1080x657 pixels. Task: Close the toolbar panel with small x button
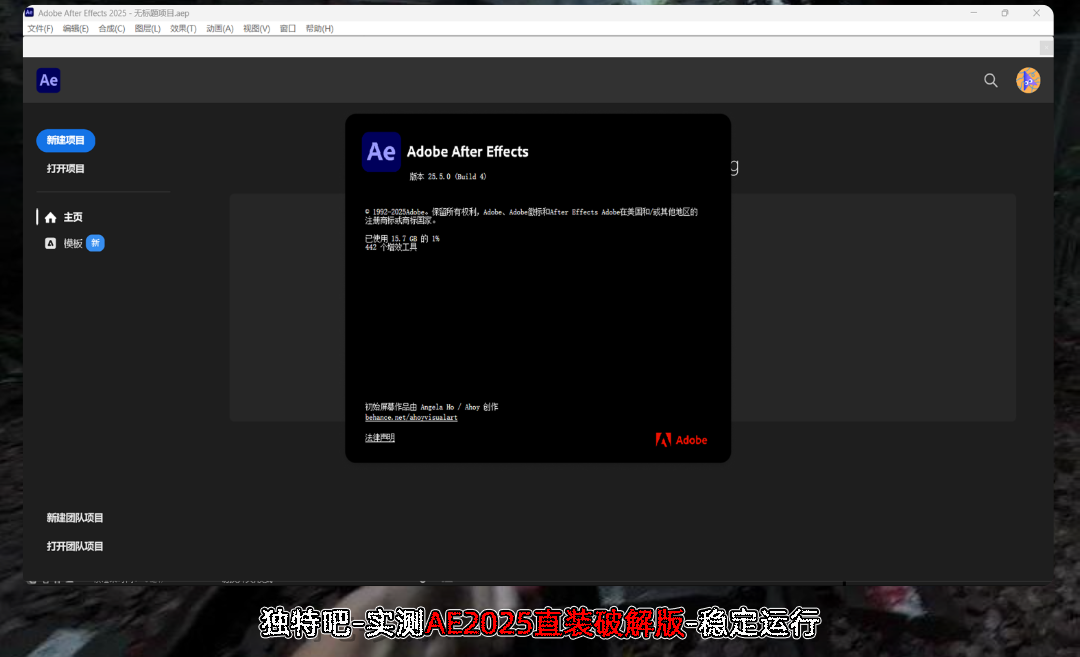(x=1046, y=47)
